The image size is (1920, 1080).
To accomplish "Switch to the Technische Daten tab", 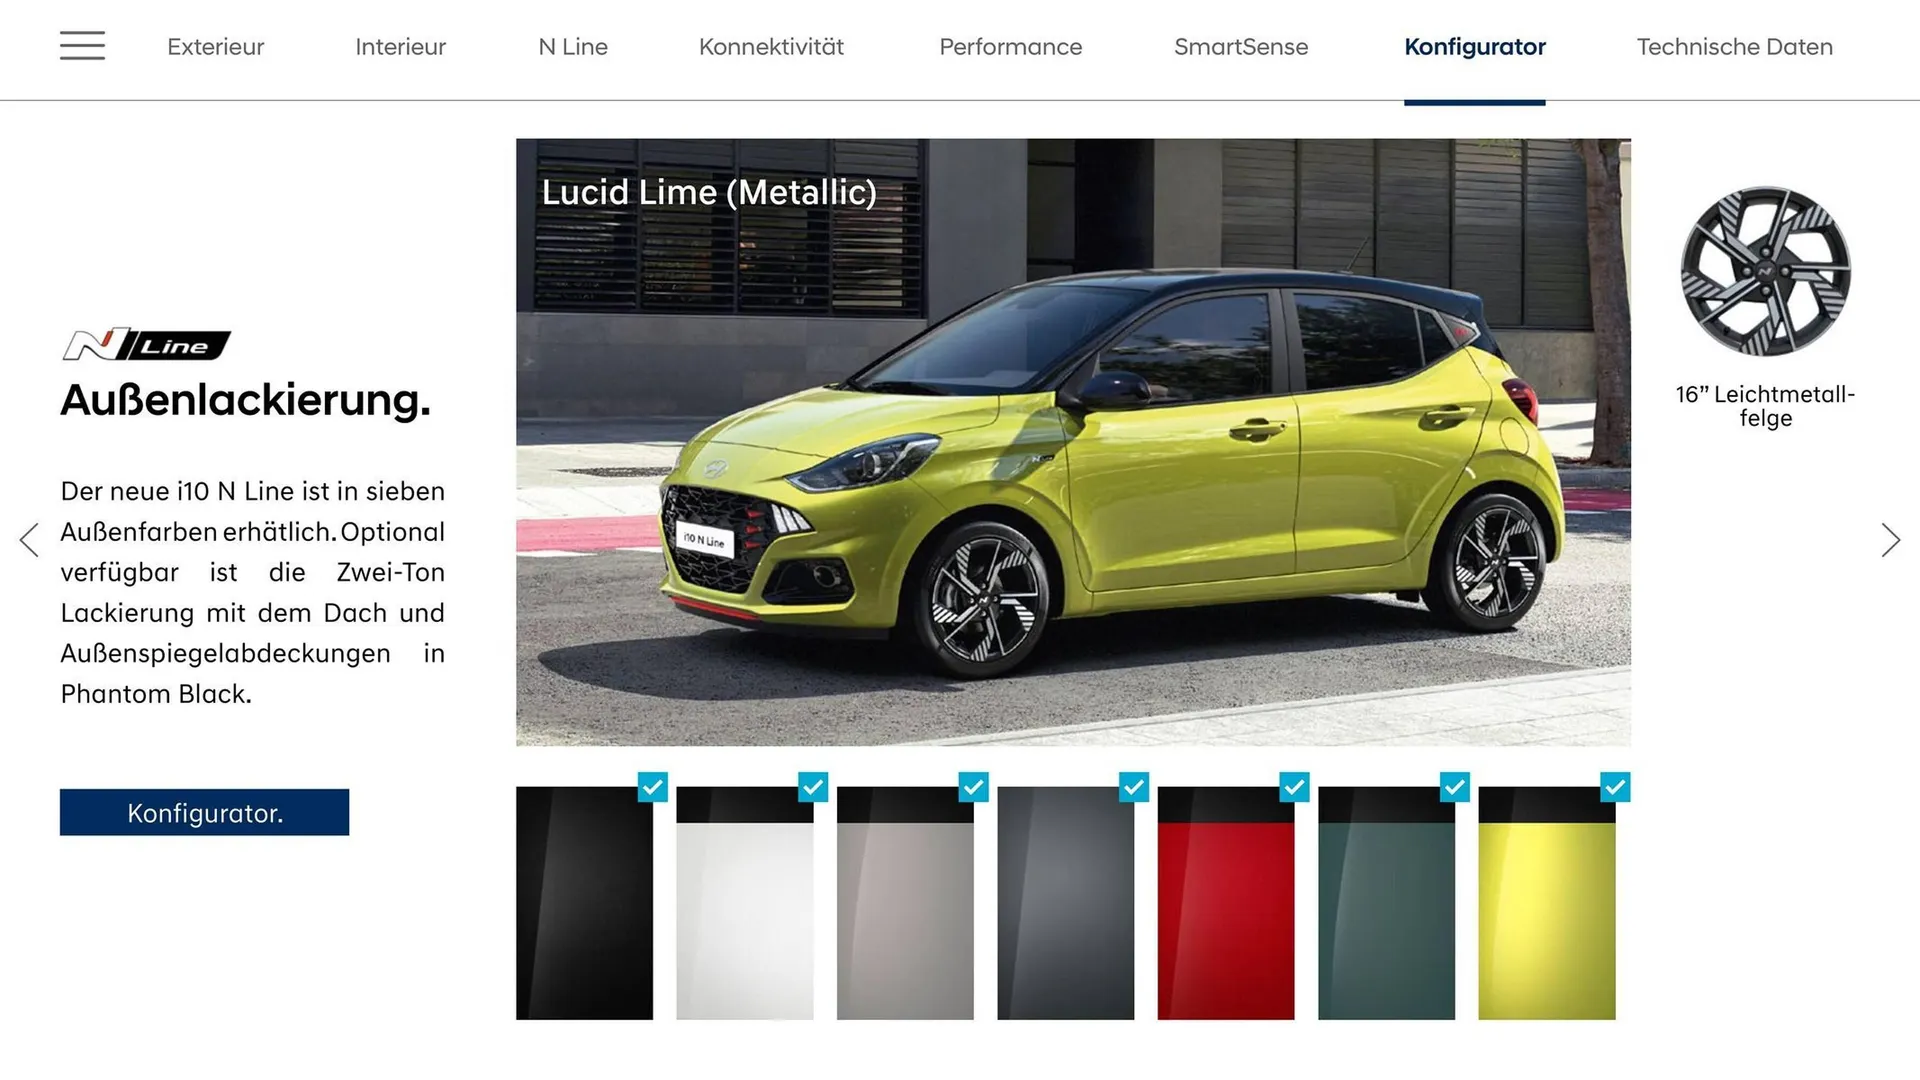I will point(1734,47).
